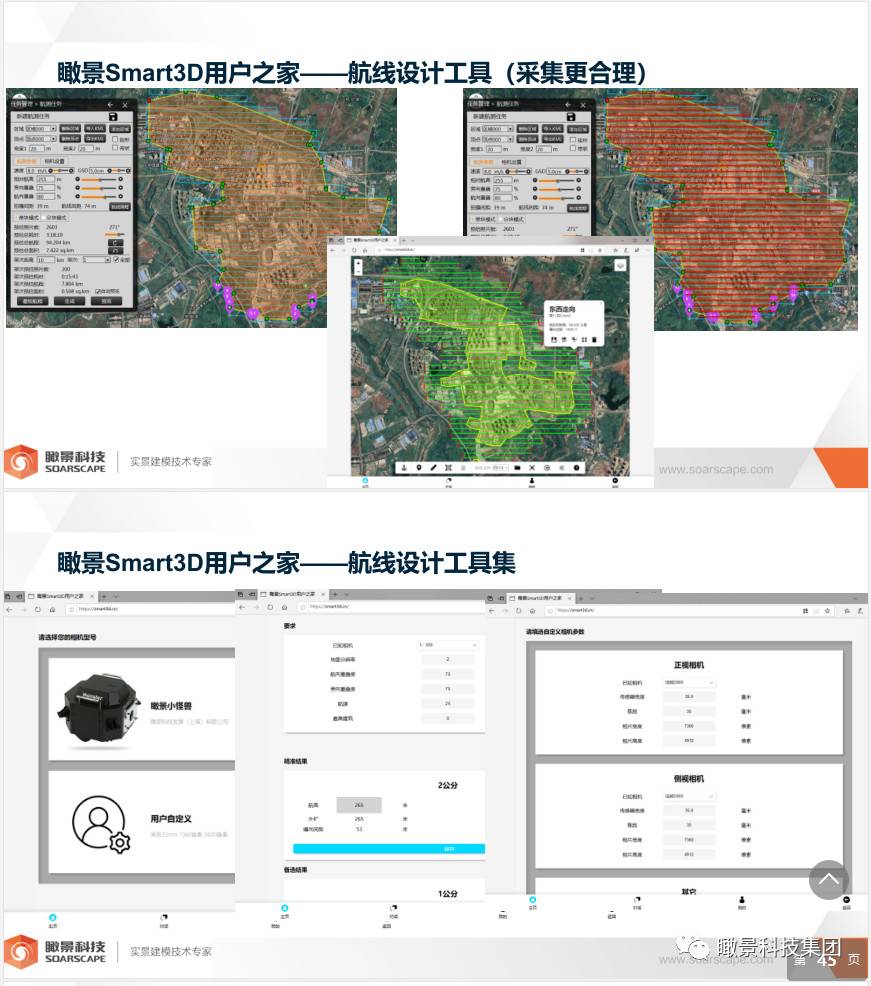Toggle the checkbox on the 高度 row, left panel

[115, 148]
